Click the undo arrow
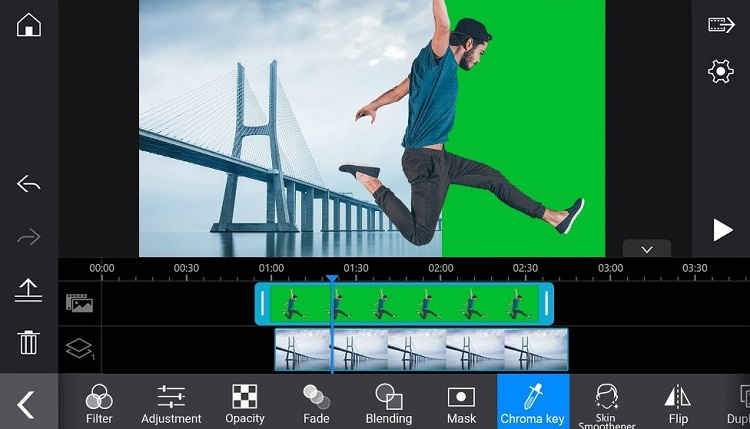This screenshot has height=429, width=750. (x=29, y=184)
